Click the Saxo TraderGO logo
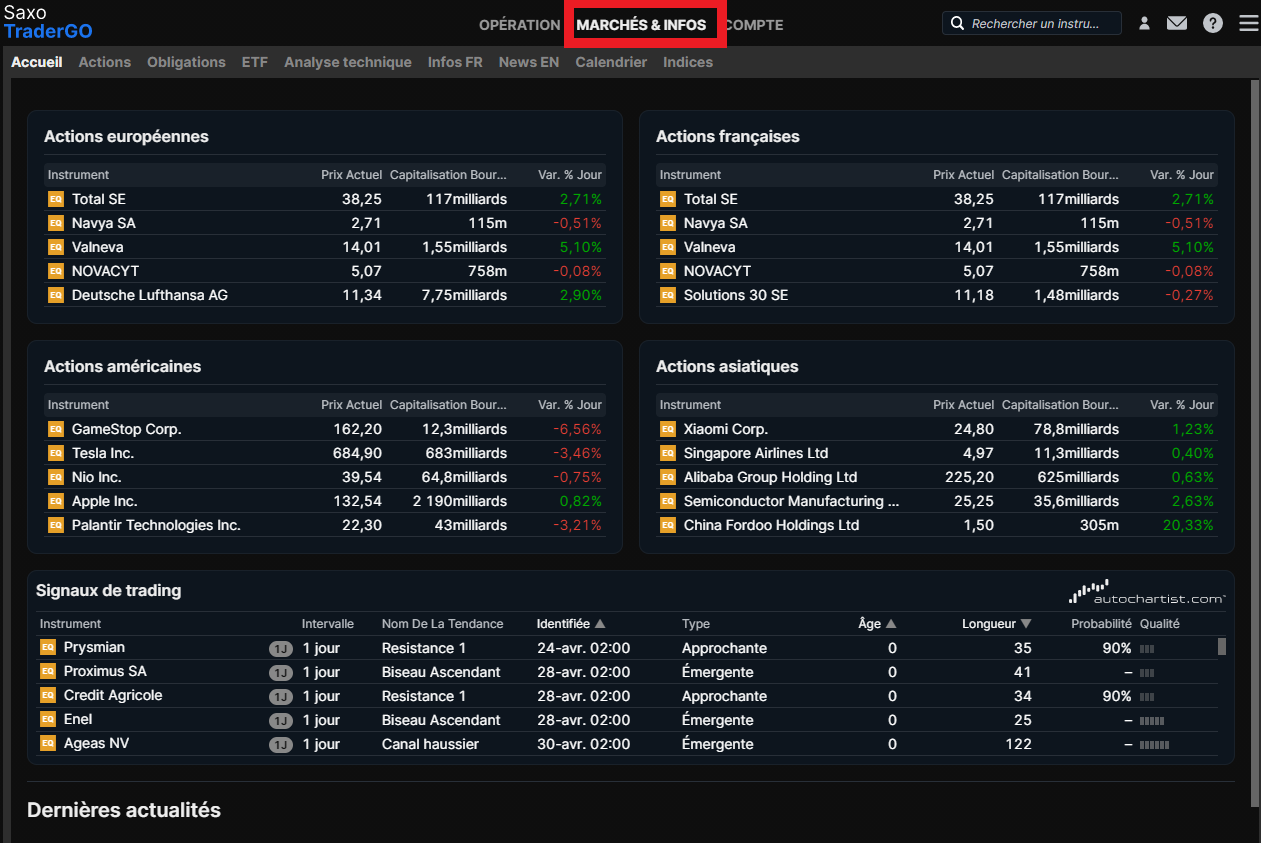Viewport: 1261px width, 843px height. (48, 22)
